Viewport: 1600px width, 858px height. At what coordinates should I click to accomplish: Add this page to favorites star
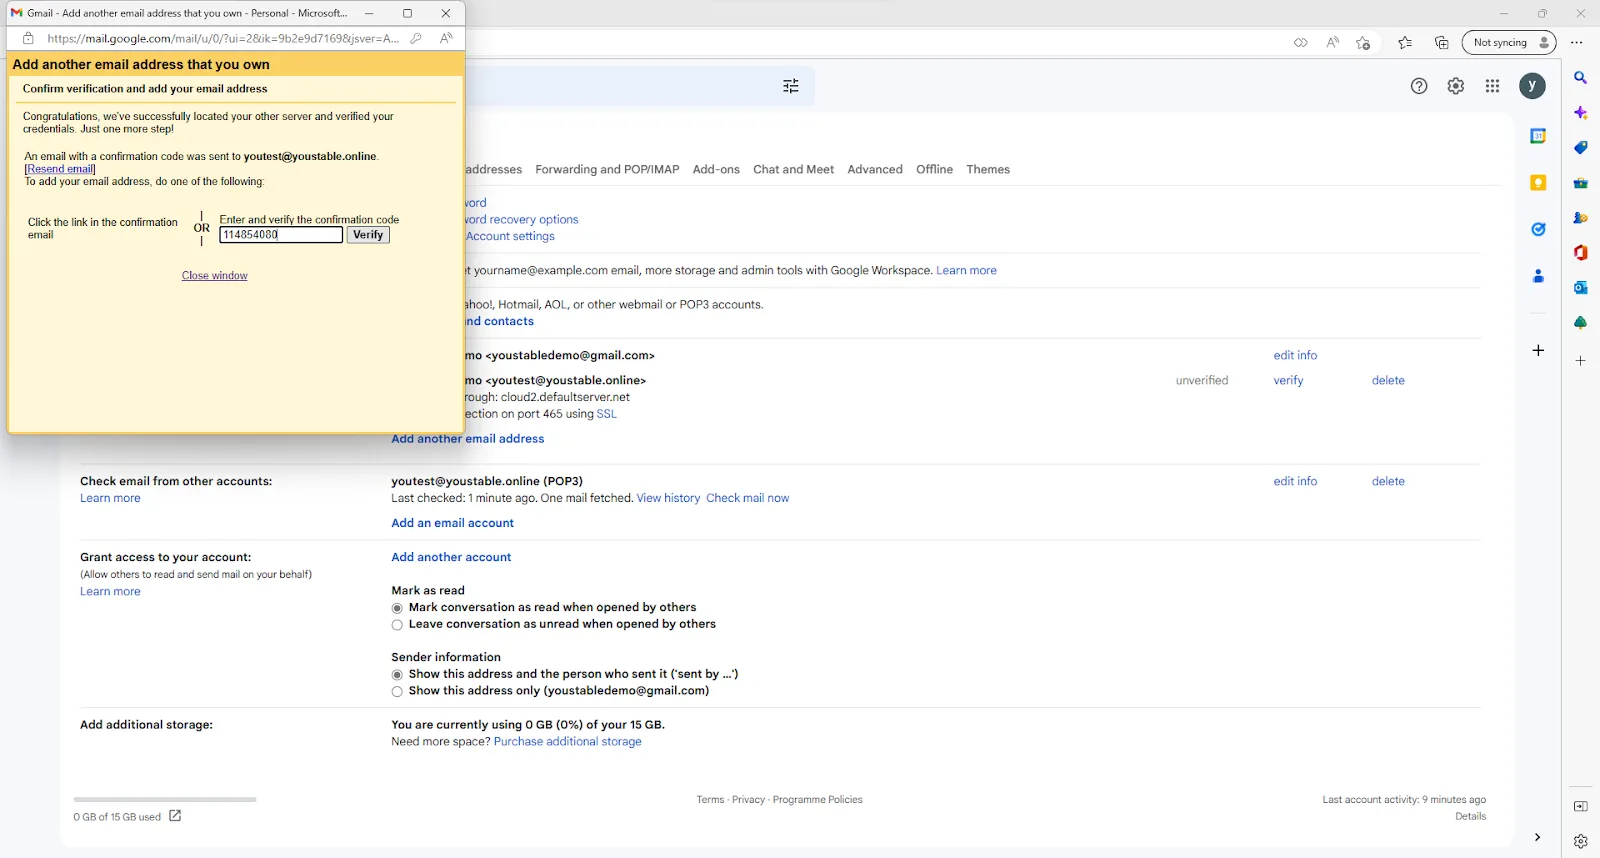click(1363, 42)
